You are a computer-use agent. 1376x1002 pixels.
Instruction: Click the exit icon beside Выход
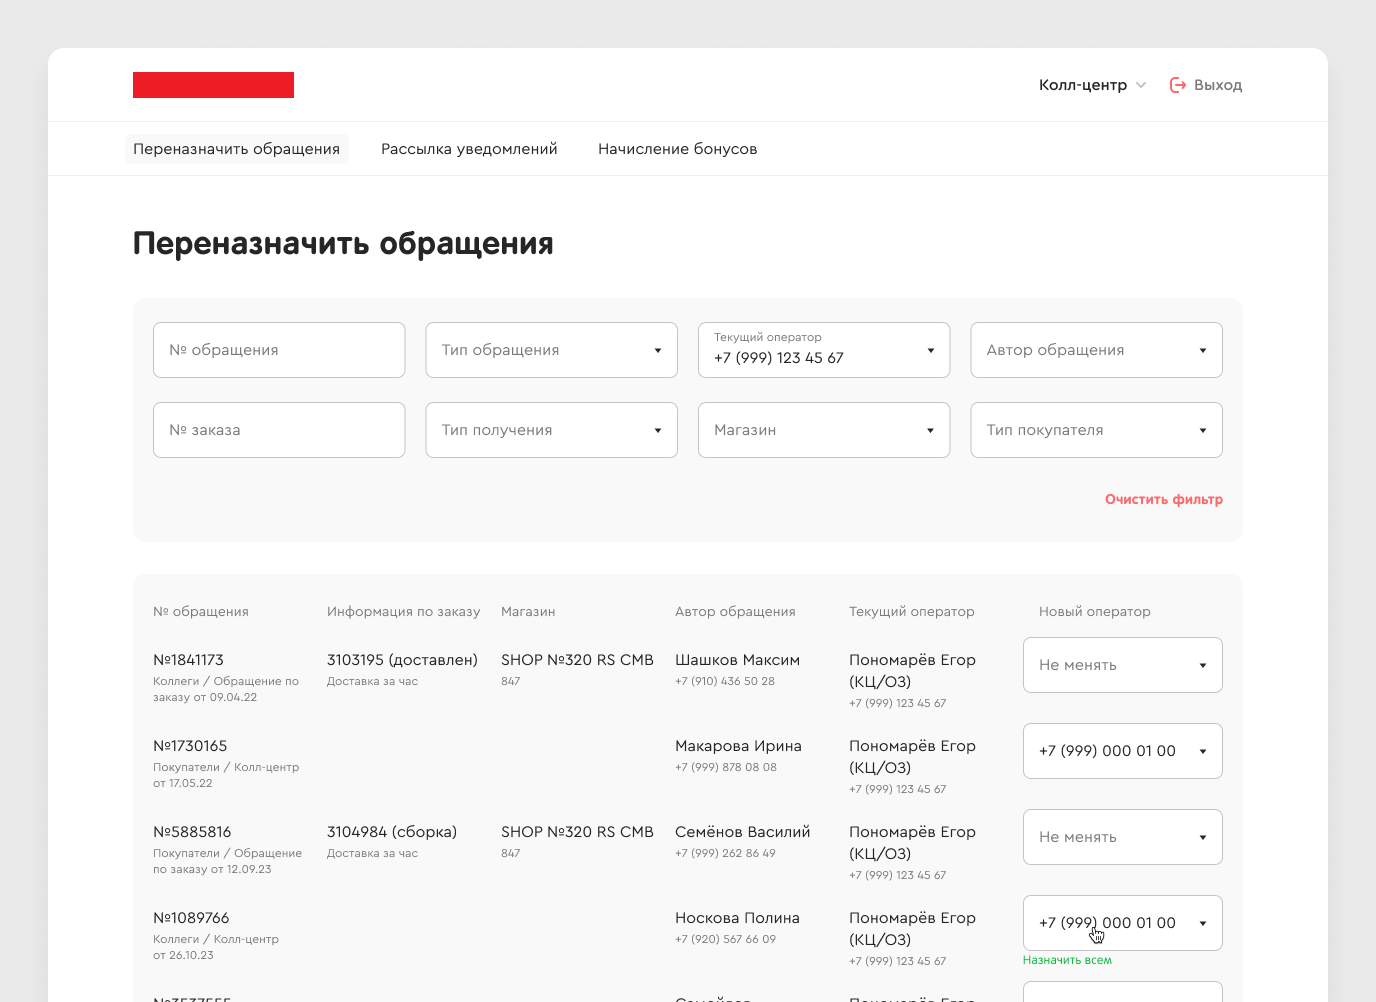click(x=1178, y=85)
